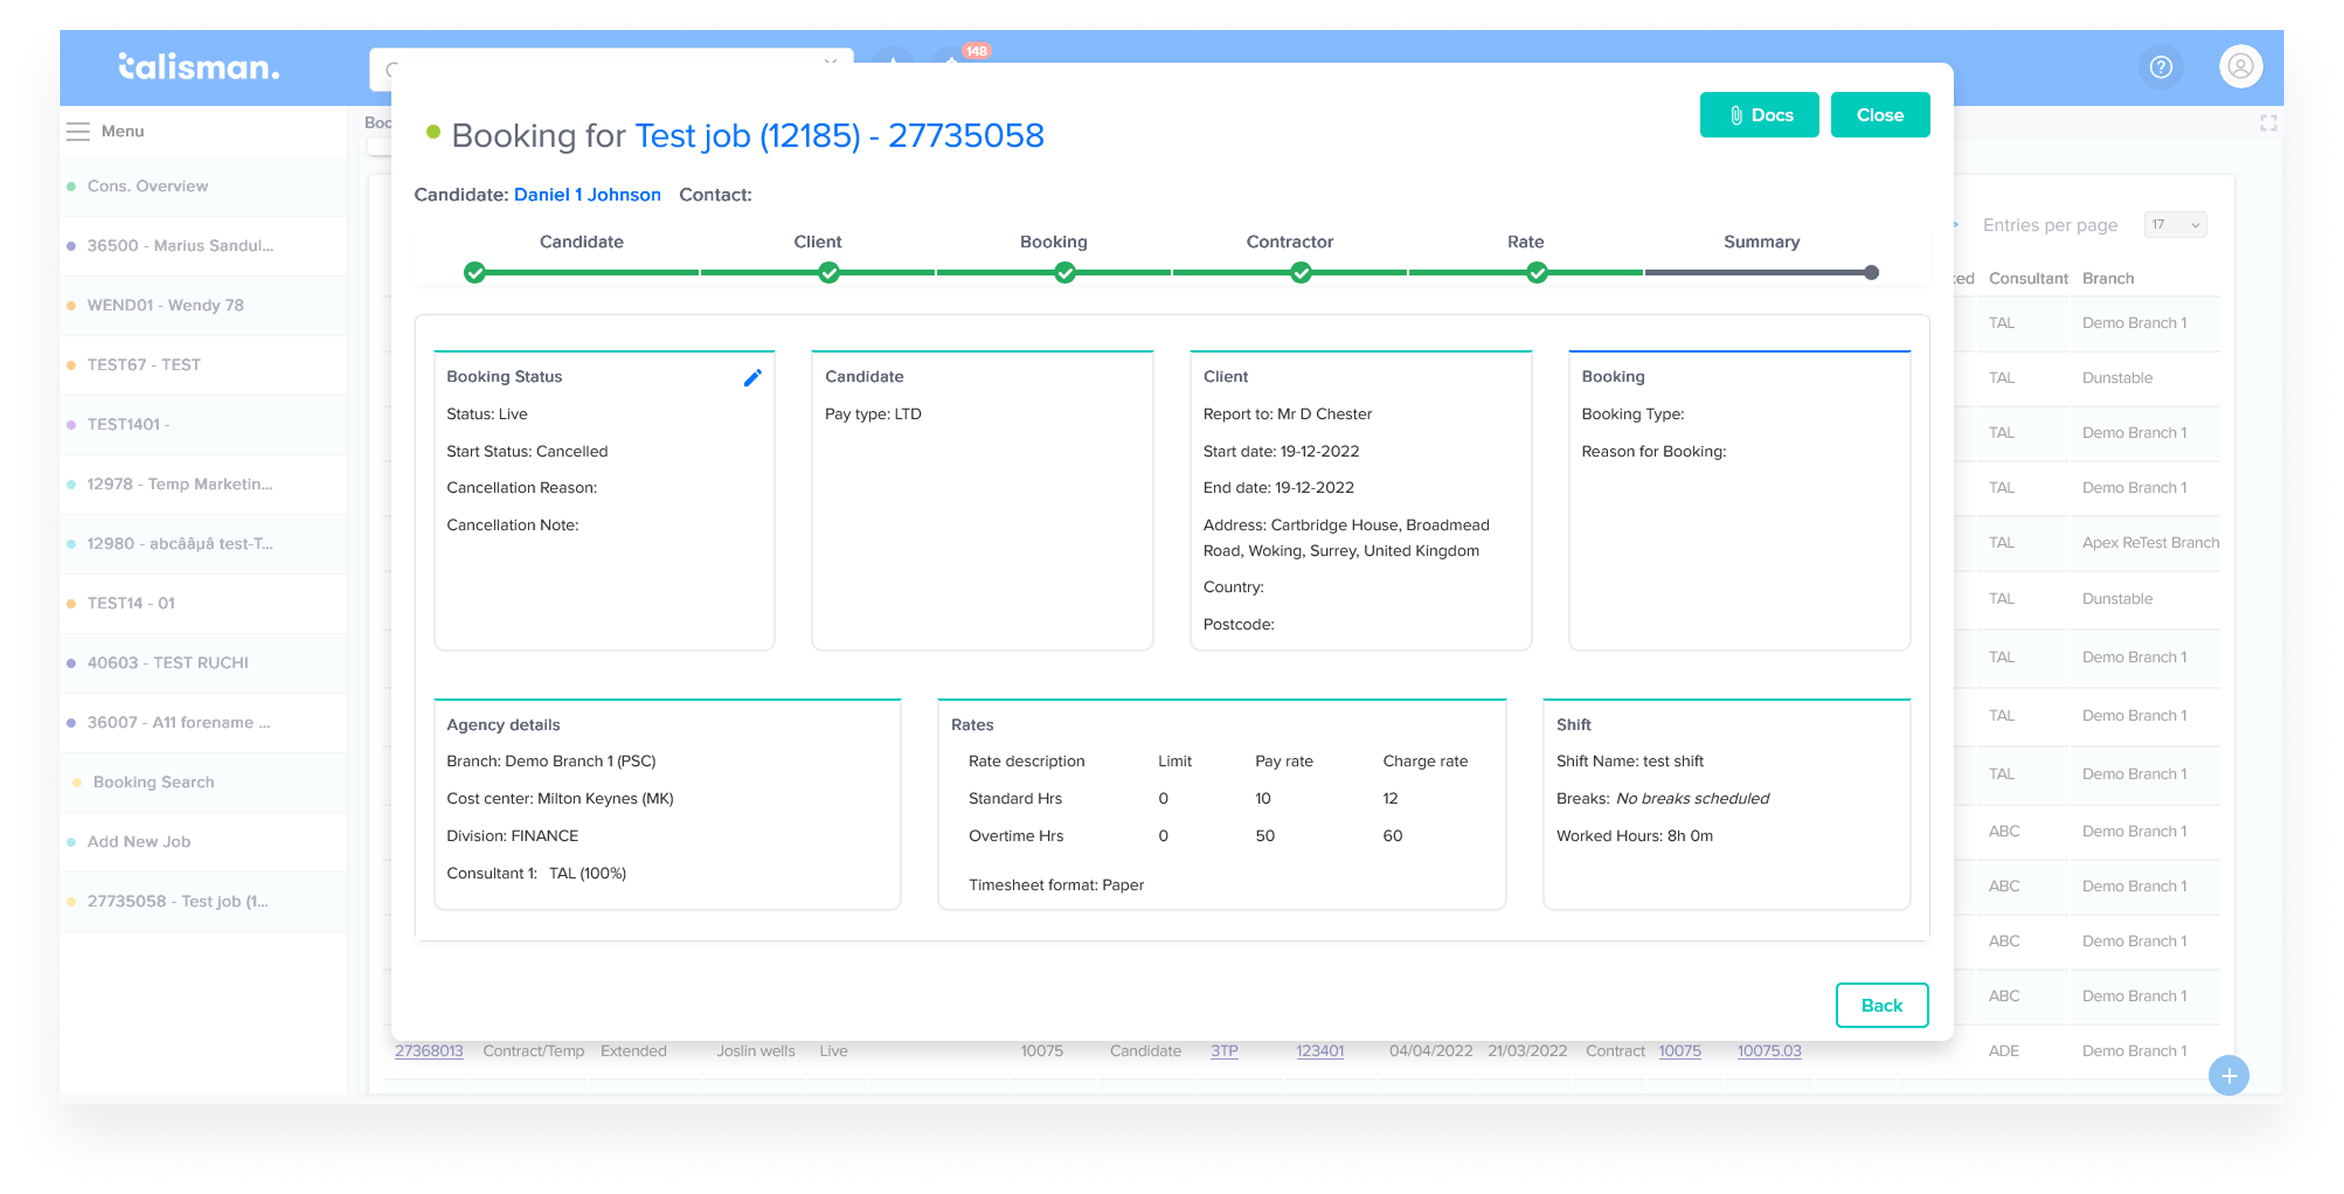Viewport: 2344px width, 1194px height.
Task: Go to the Rate step checkmark
Action: point(1536,272)
